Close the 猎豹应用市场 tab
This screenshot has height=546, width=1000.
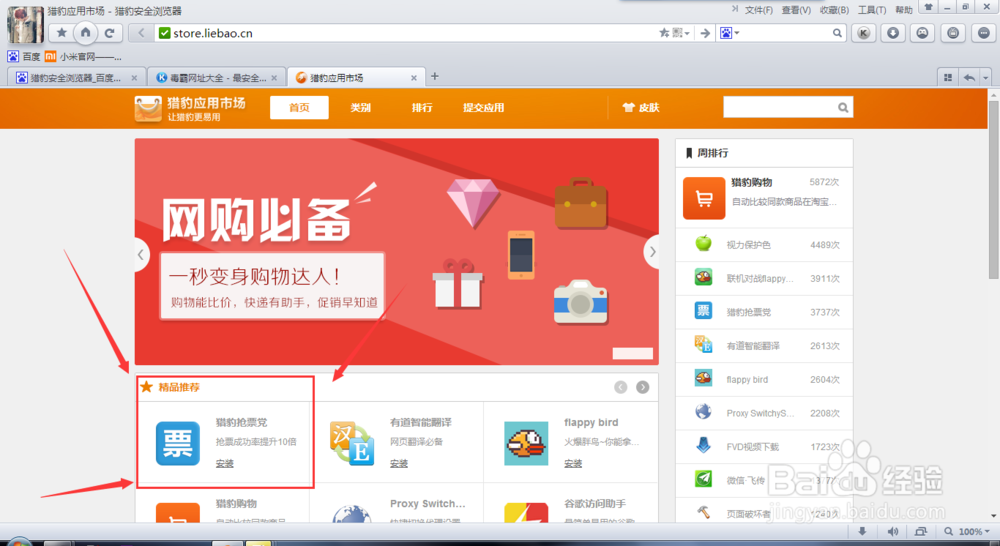[413, 78]
